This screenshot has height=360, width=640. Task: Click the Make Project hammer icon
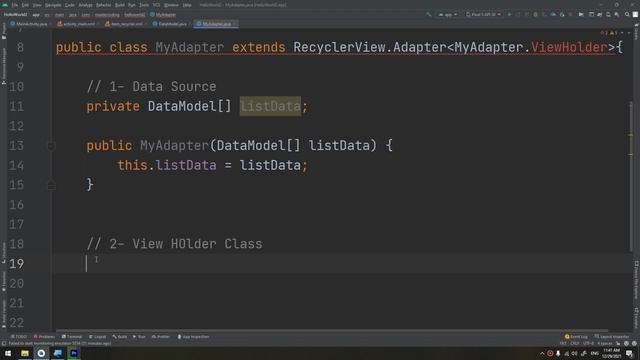[429, 14]
